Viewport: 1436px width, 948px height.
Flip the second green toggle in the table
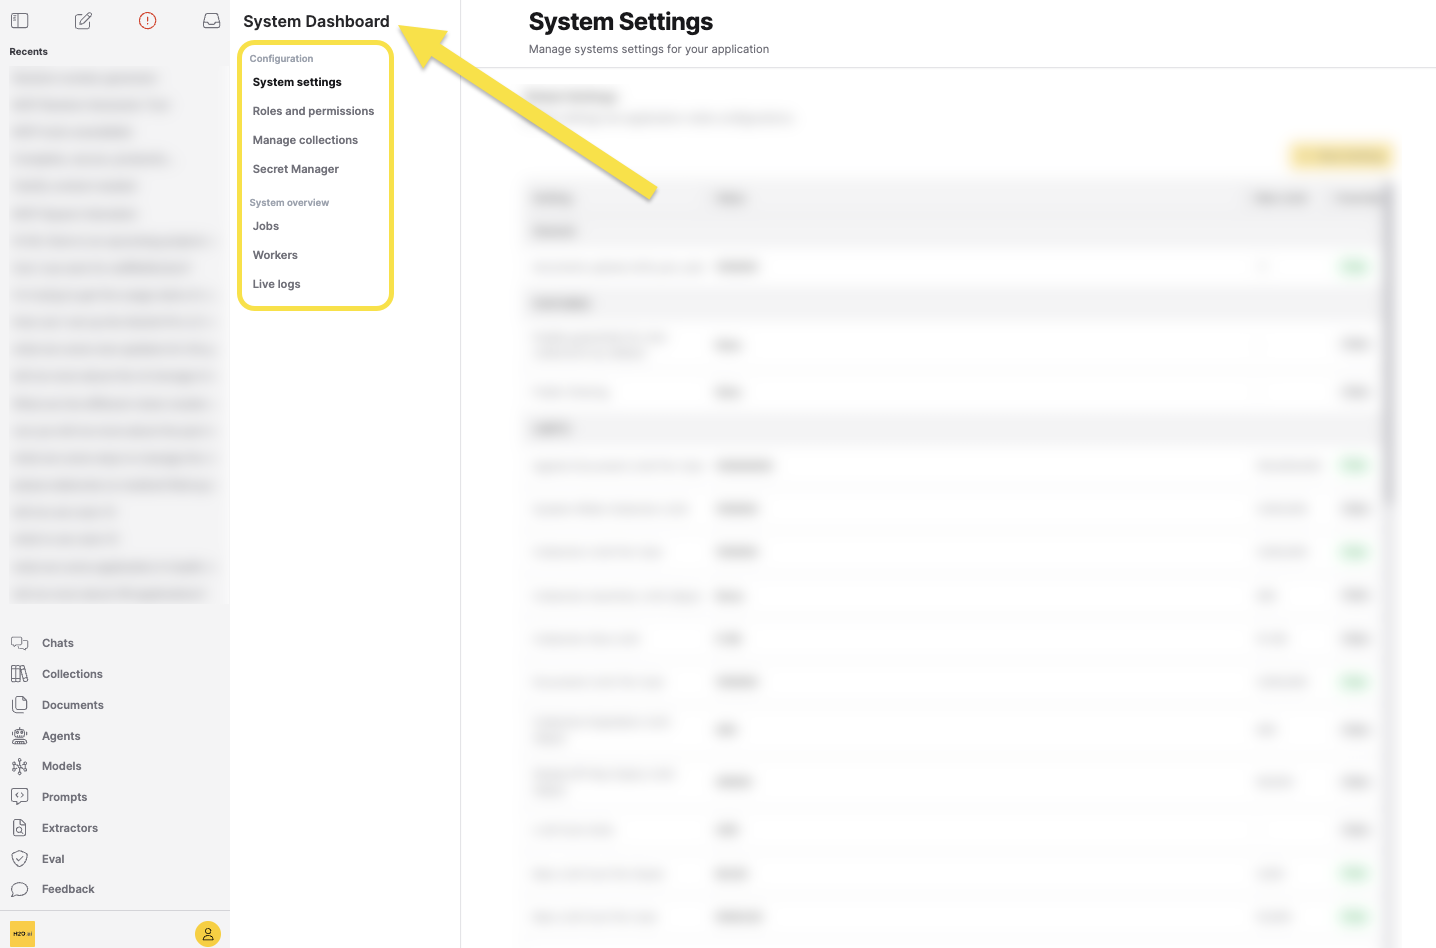(x=1353, y=465)
